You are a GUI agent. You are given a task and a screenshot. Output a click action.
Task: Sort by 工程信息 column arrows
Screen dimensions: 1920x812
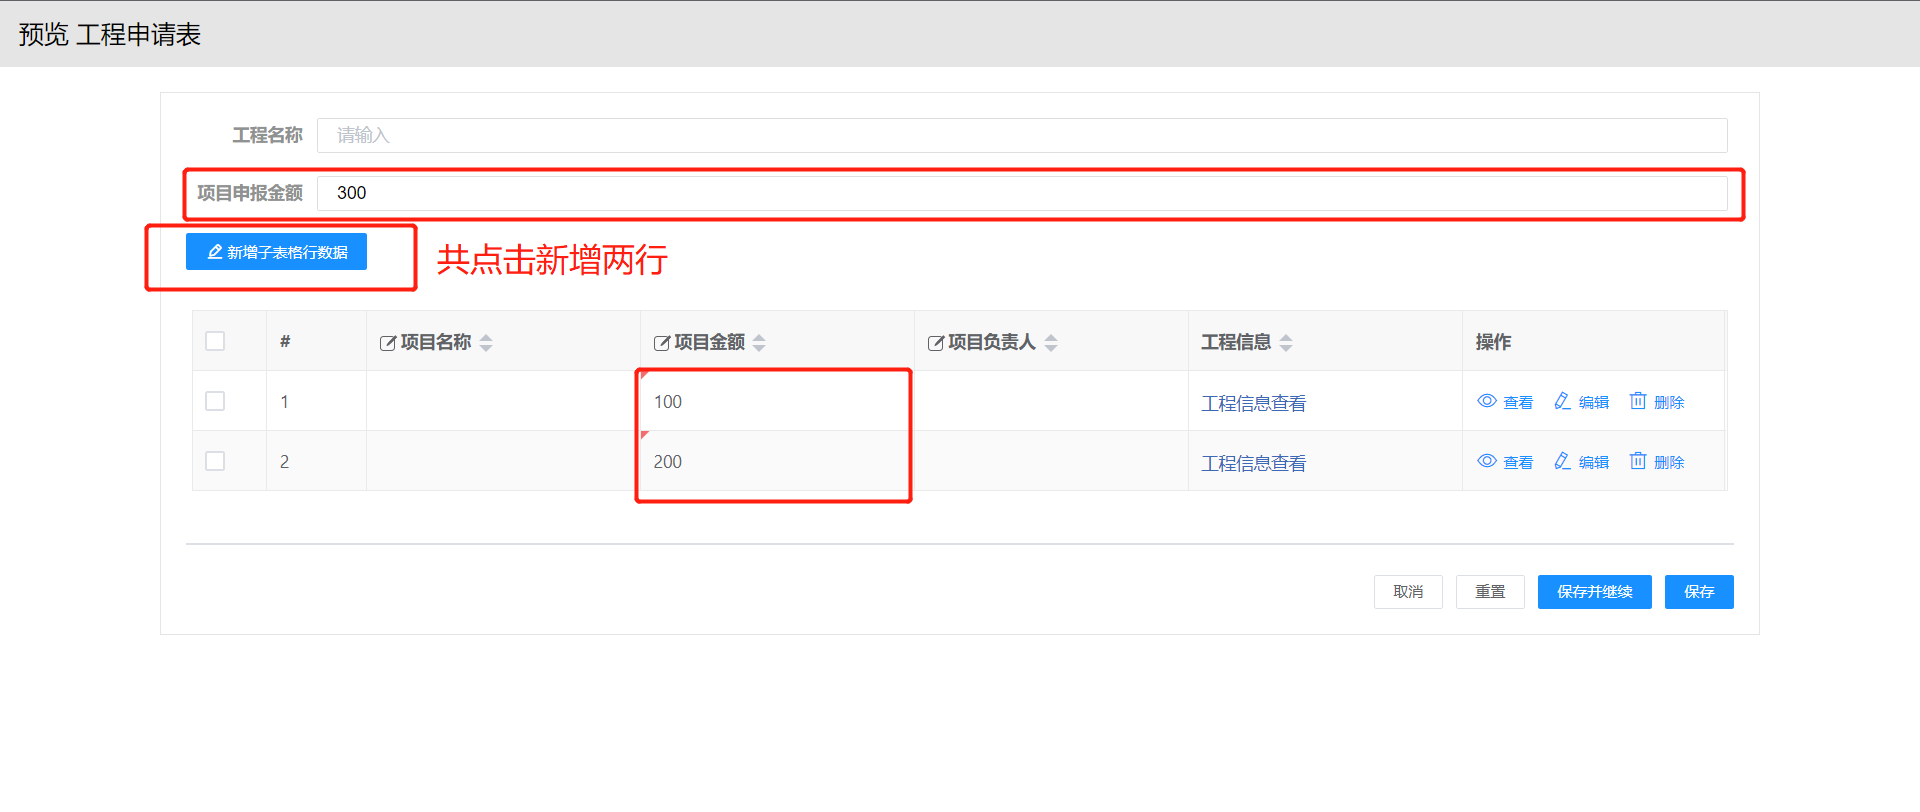click(1286, 343)
